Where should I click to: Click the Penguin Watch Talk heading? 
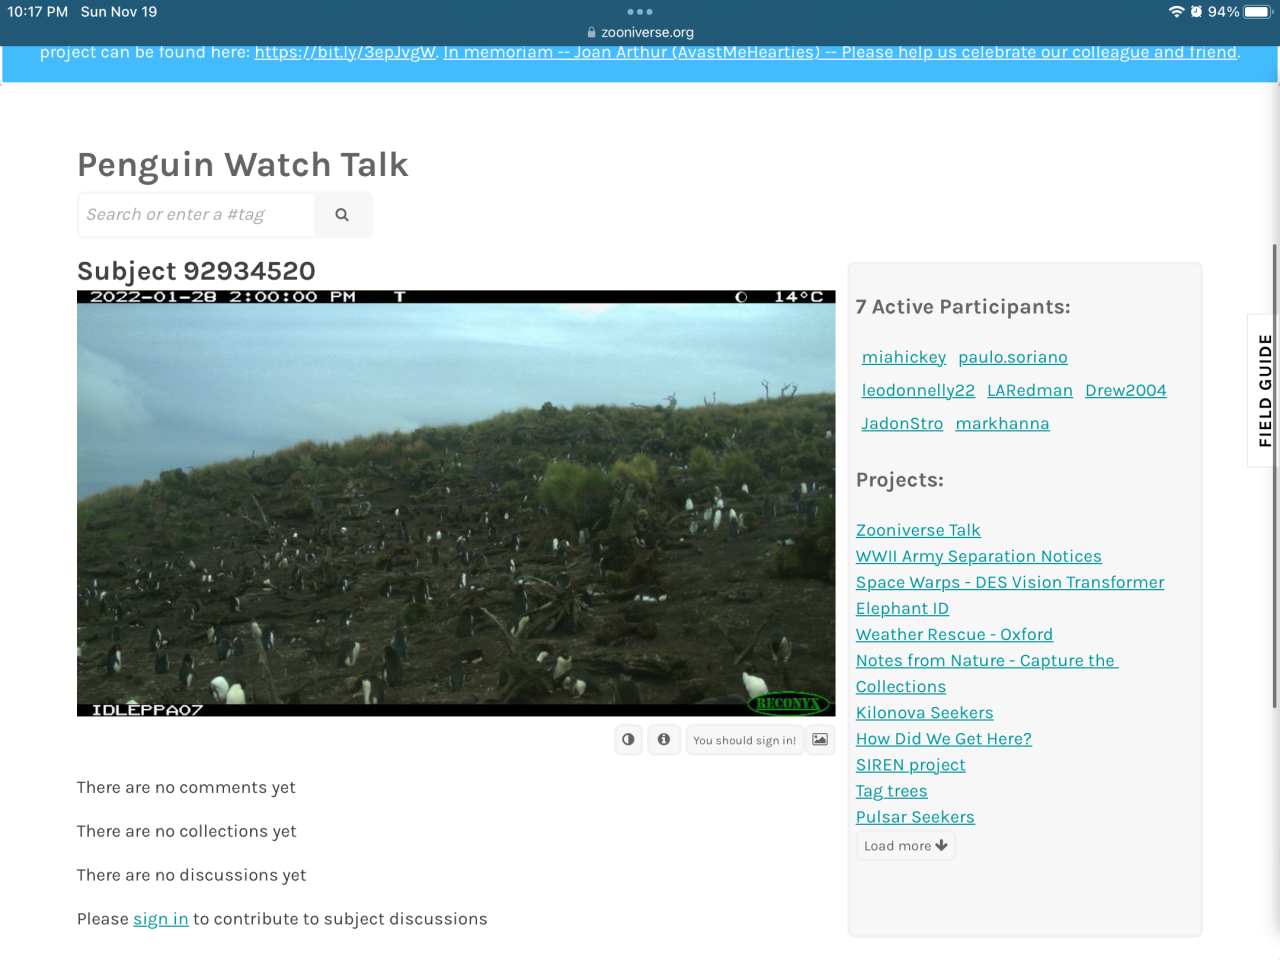click(x=243, y=164)
